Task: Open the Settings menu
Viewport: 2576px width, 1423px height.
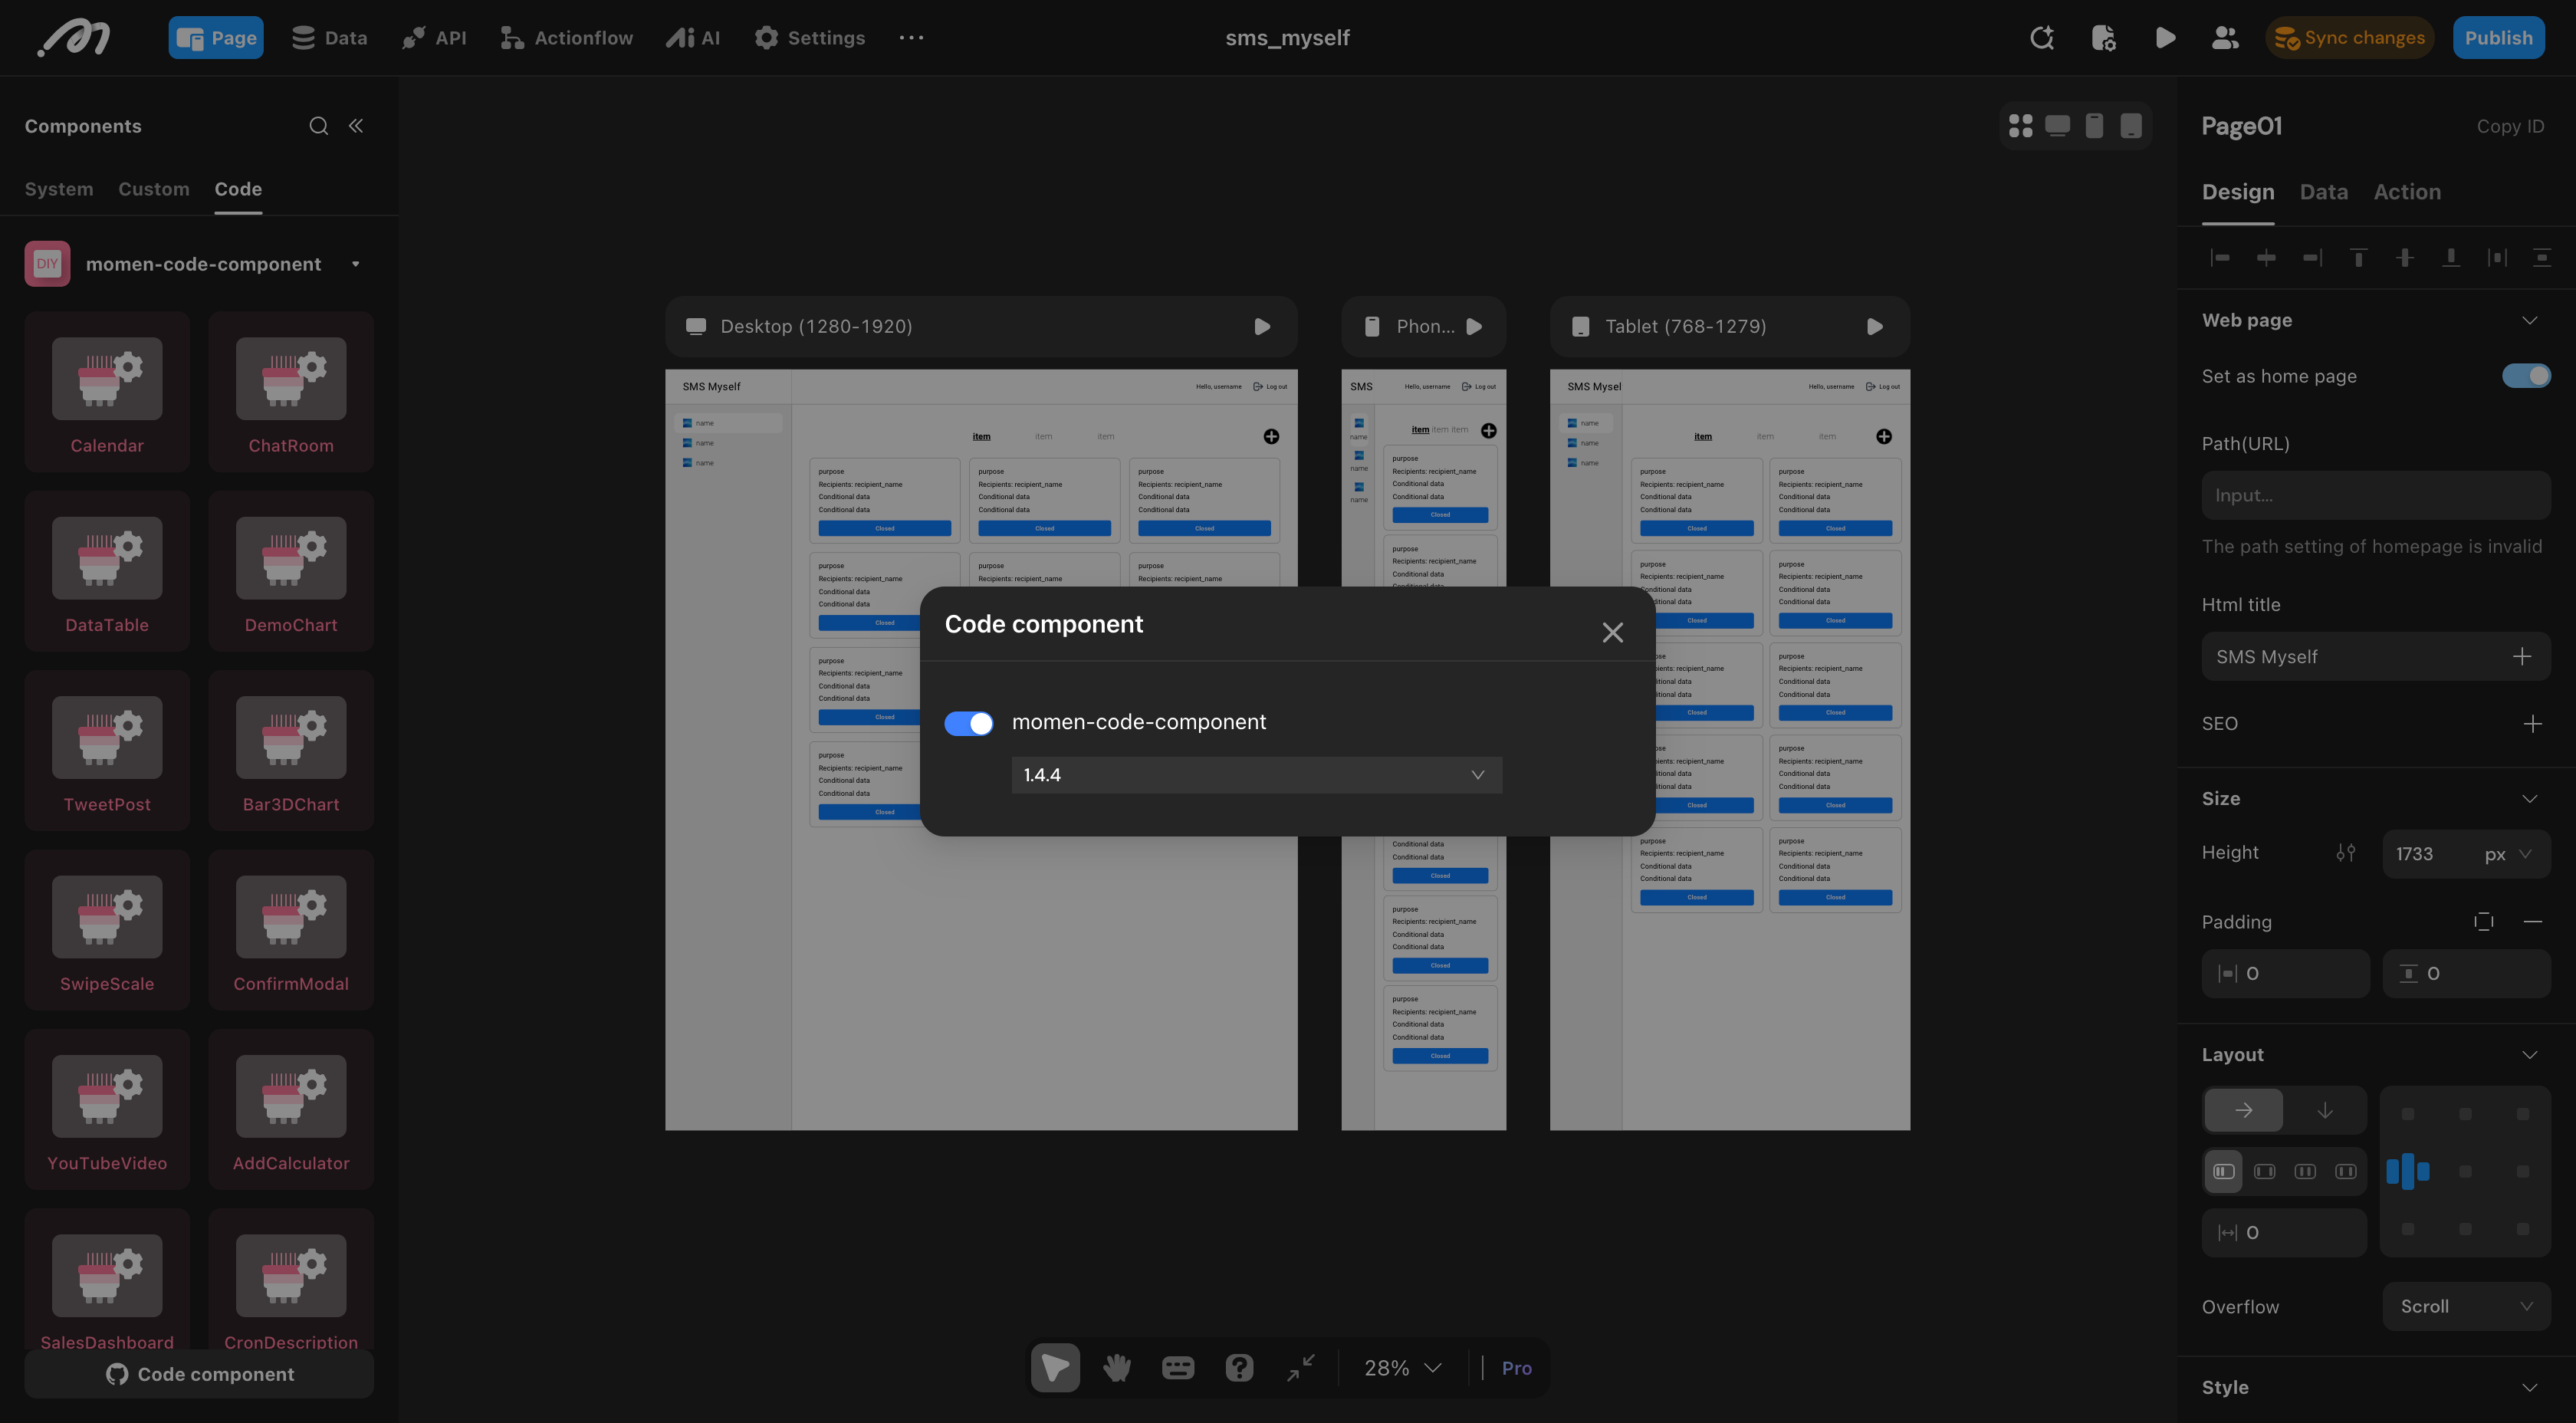Action: [x=810, y=38]
